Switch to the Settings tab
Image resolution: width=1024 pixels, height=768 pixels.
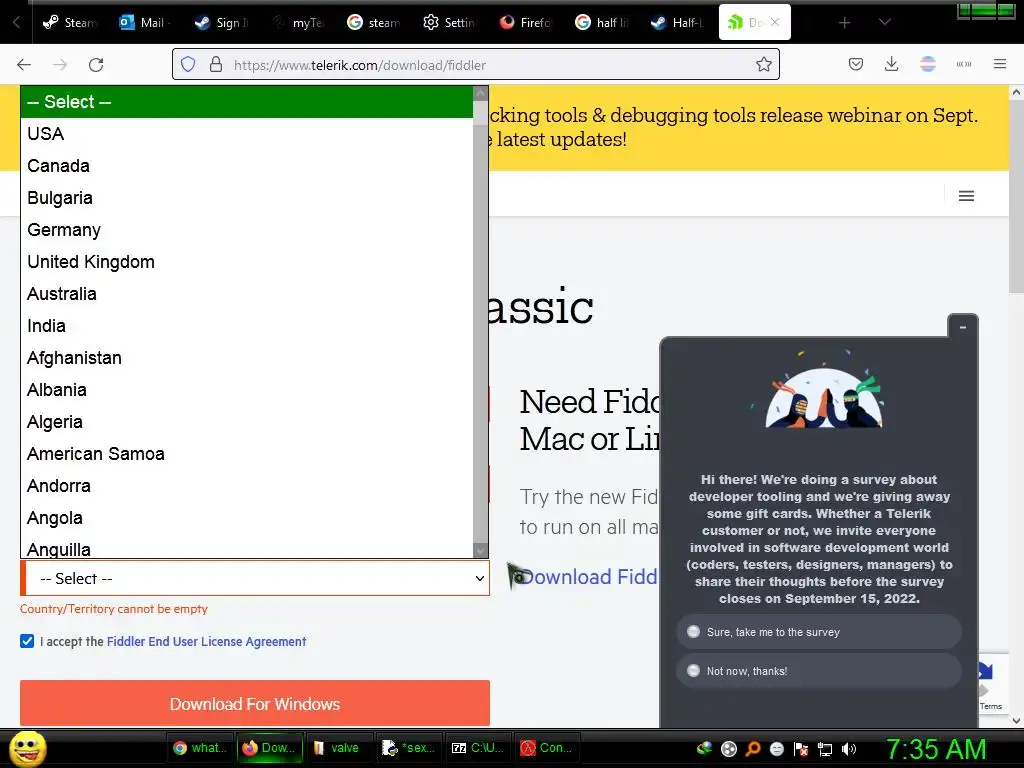pos(449,23)
